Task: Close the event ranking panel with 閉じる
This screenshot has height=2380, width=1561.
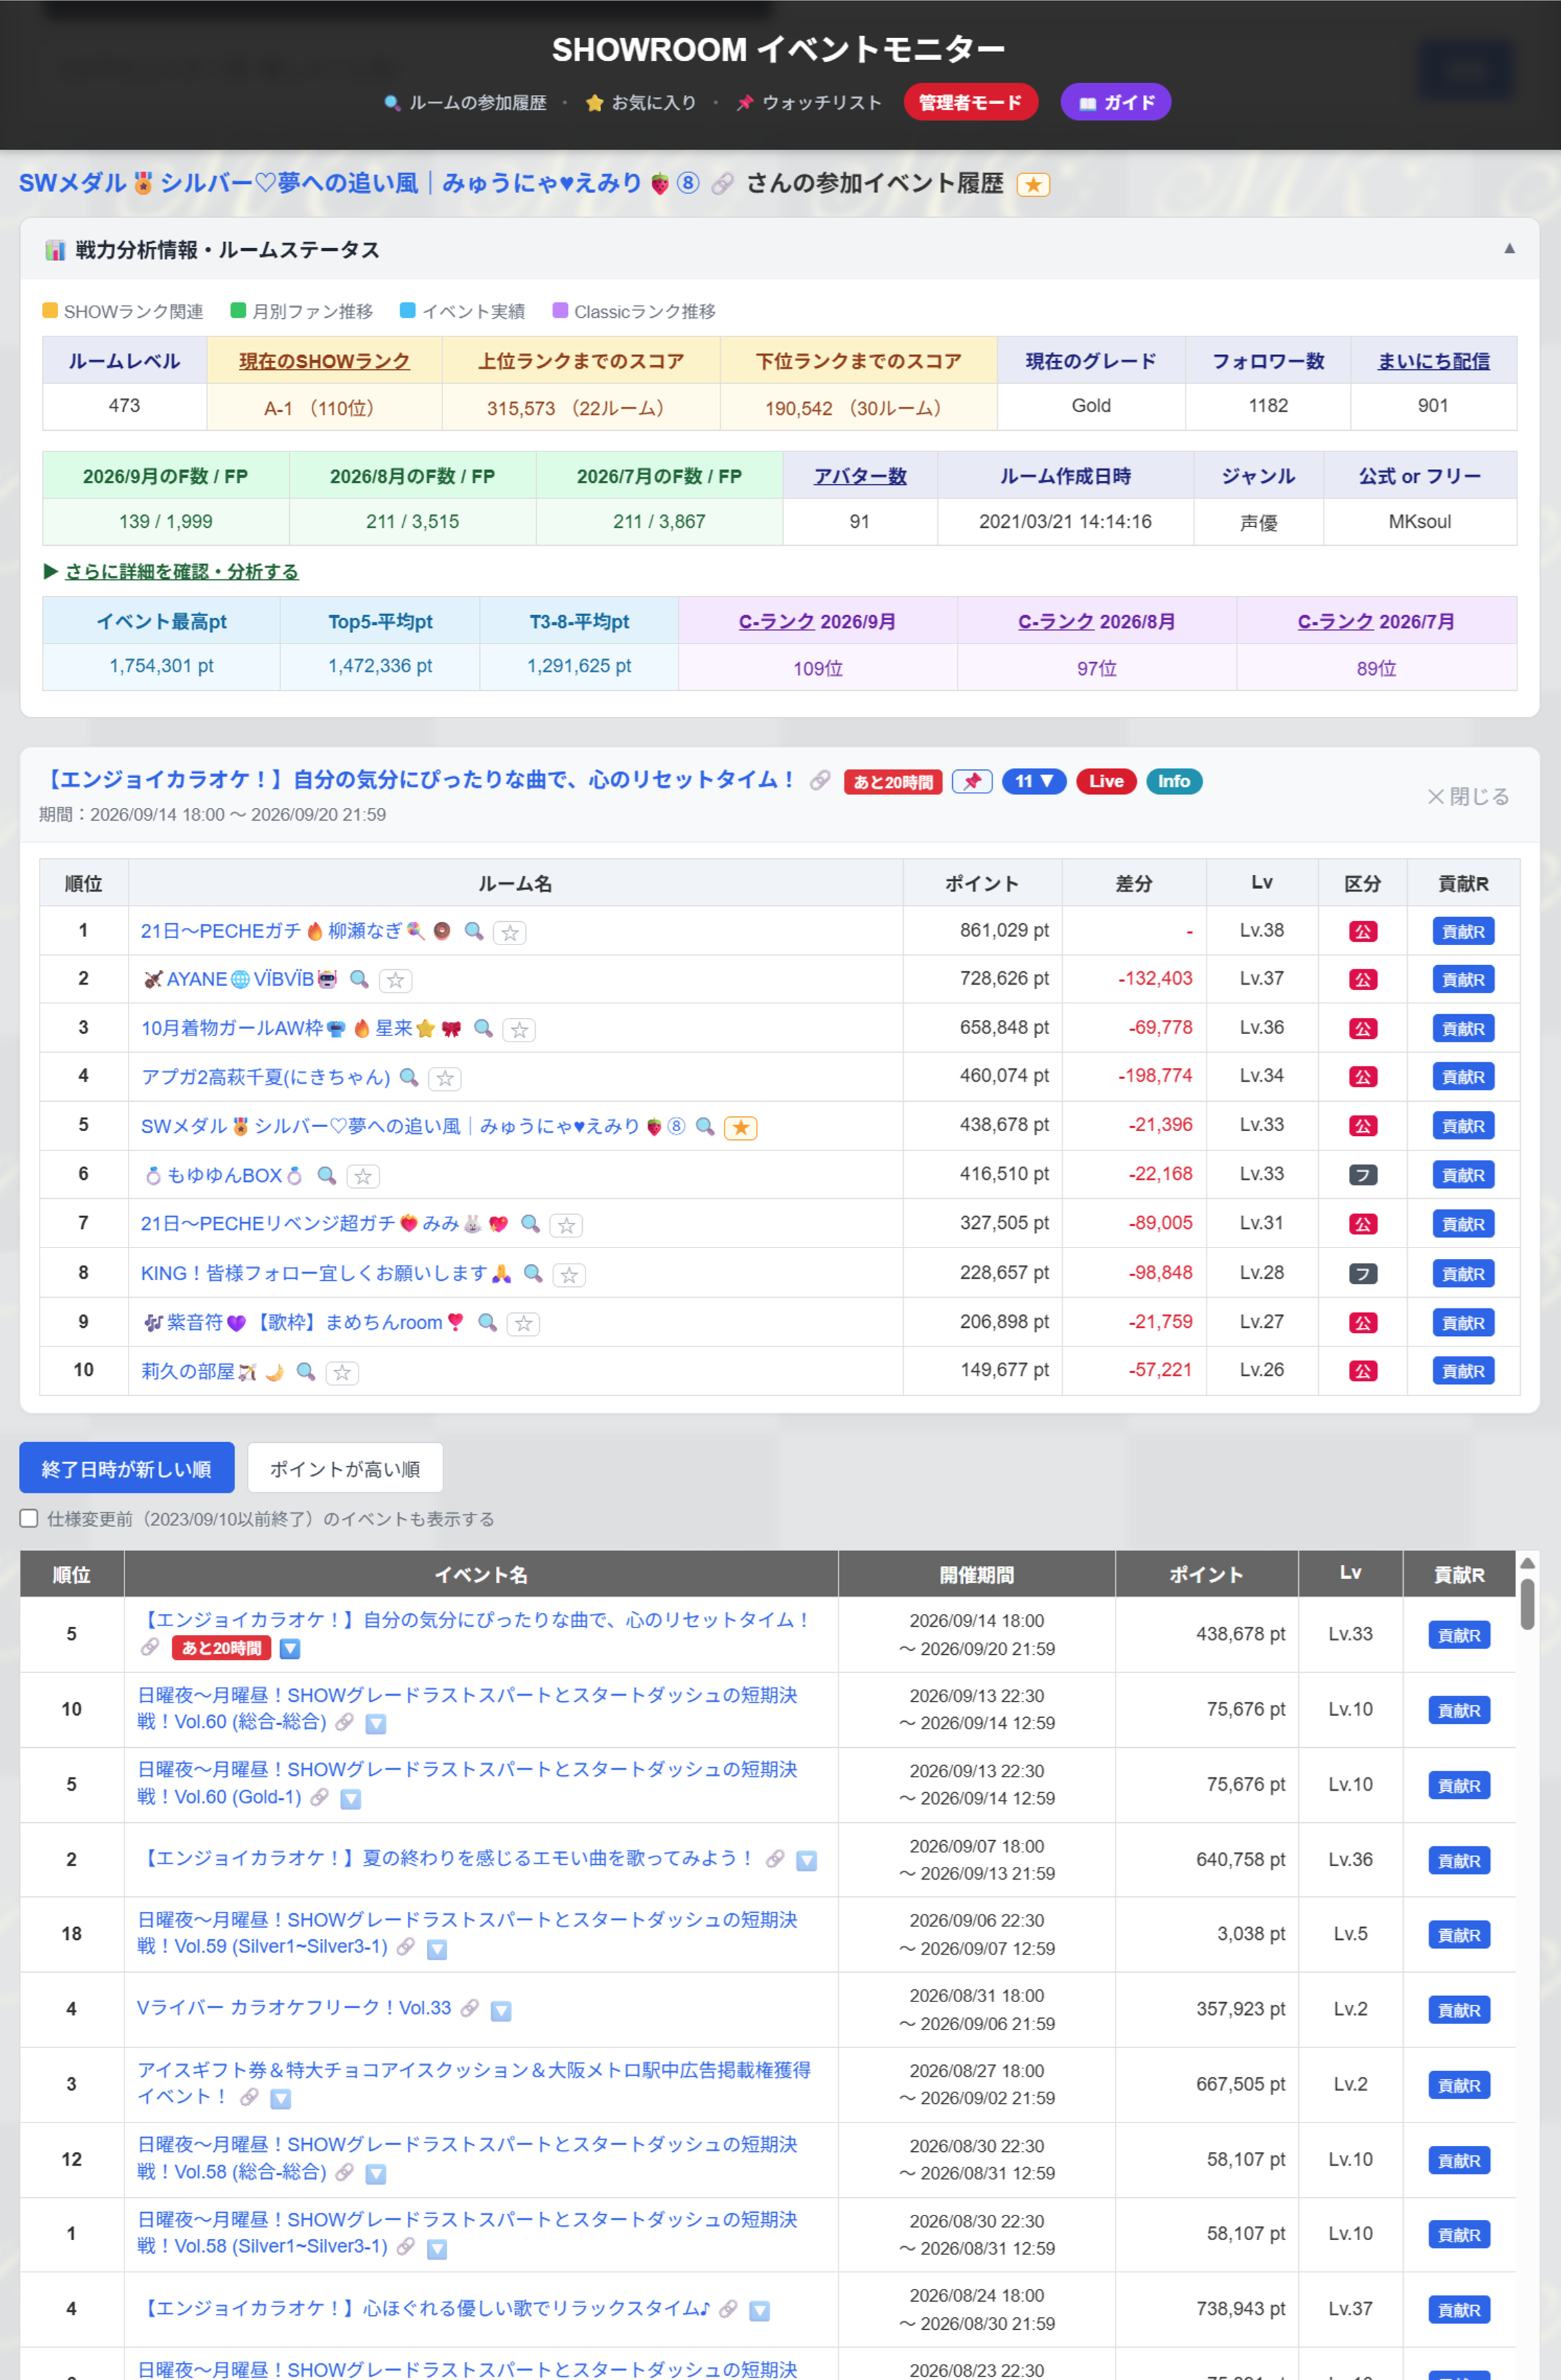Action: (1468, 796)
